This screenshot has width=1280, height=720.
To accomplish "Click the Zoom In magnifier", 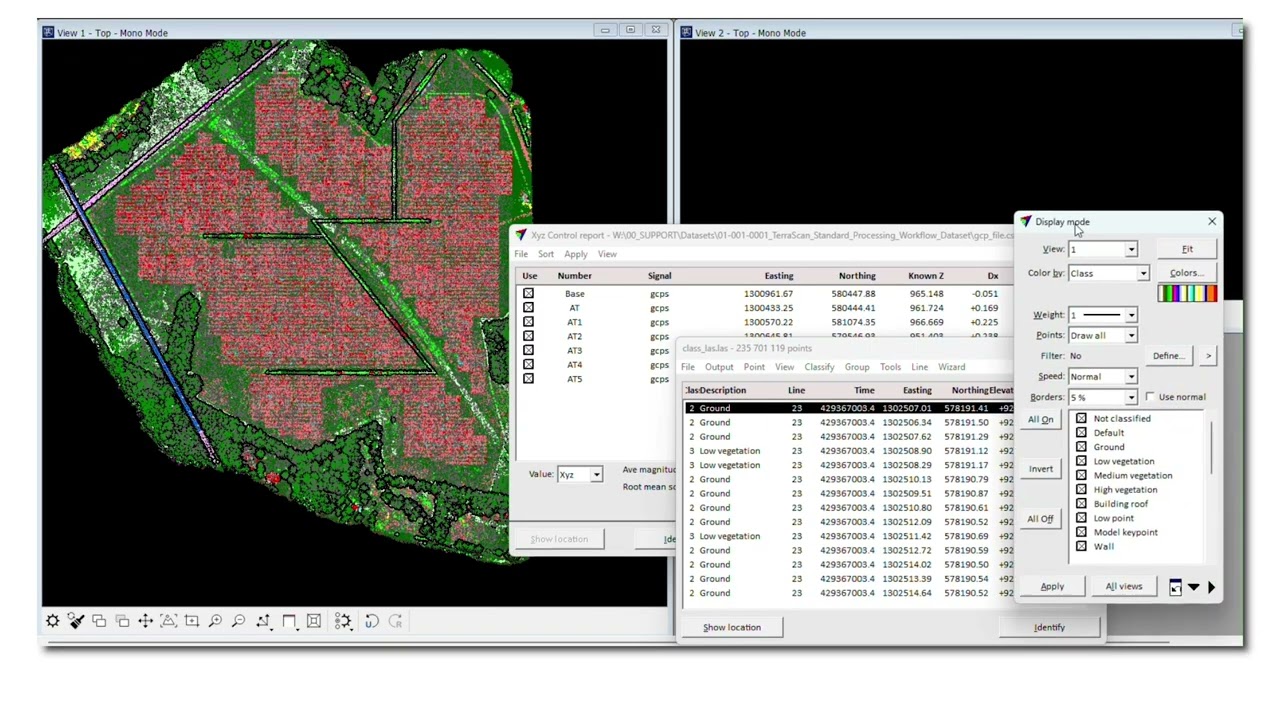I will [x=215, y=621].
